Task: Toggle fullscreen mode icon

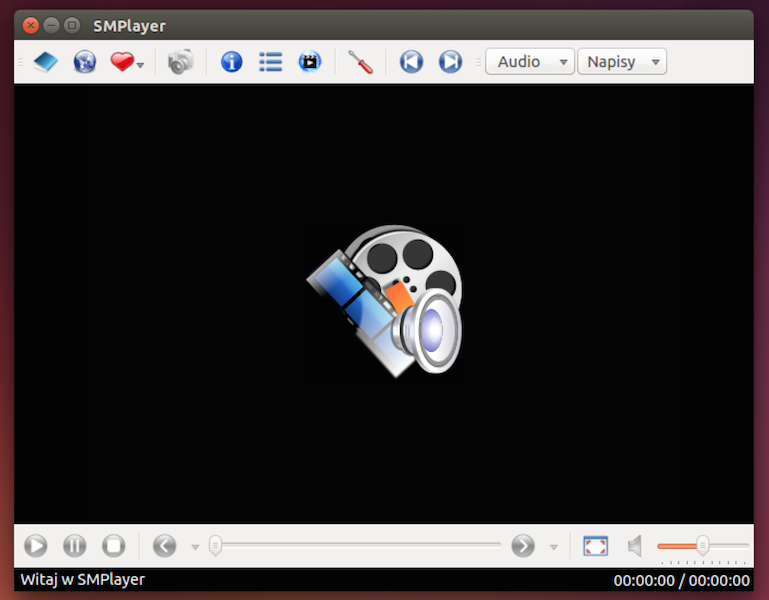Action: (595, 546)
